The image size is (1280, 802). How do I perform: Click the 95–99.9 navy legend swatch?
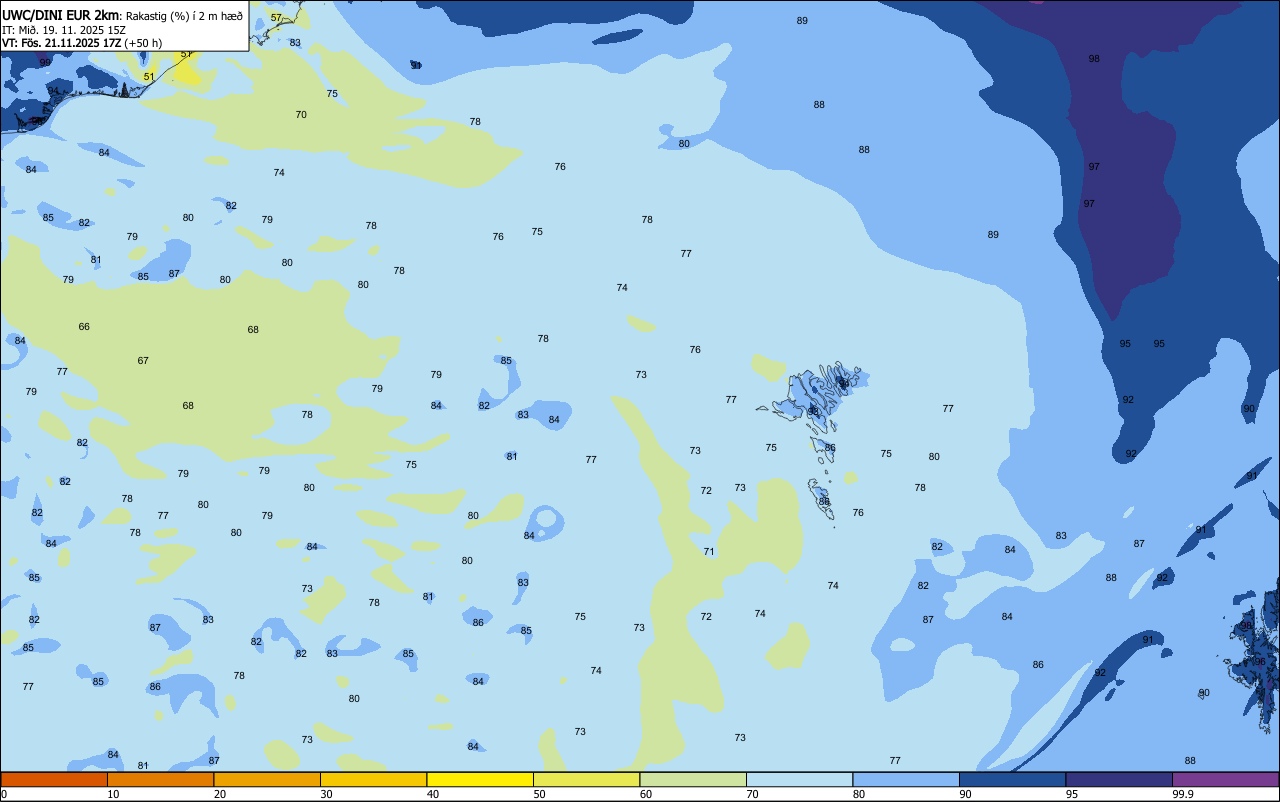click(x=1119, y=779)
